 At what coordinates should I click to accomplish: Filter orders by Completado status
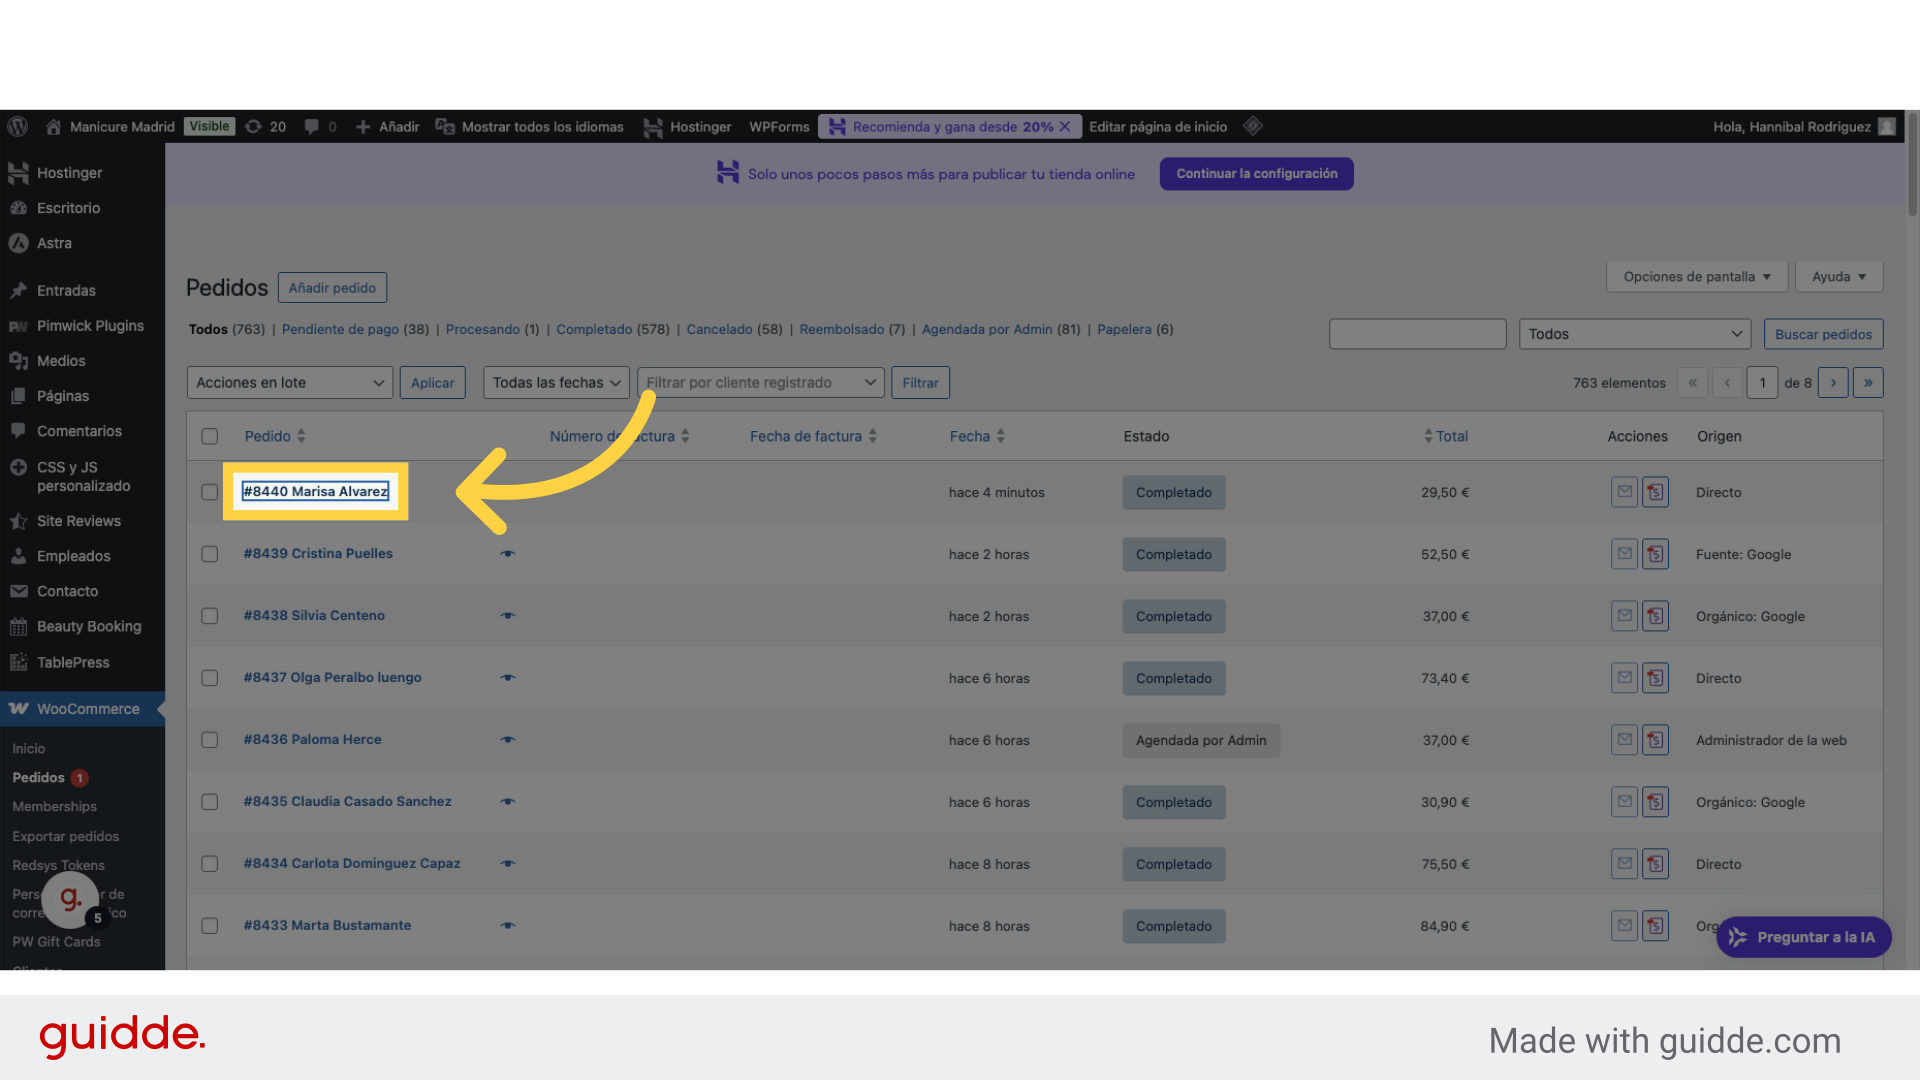[x=594, y=330]
